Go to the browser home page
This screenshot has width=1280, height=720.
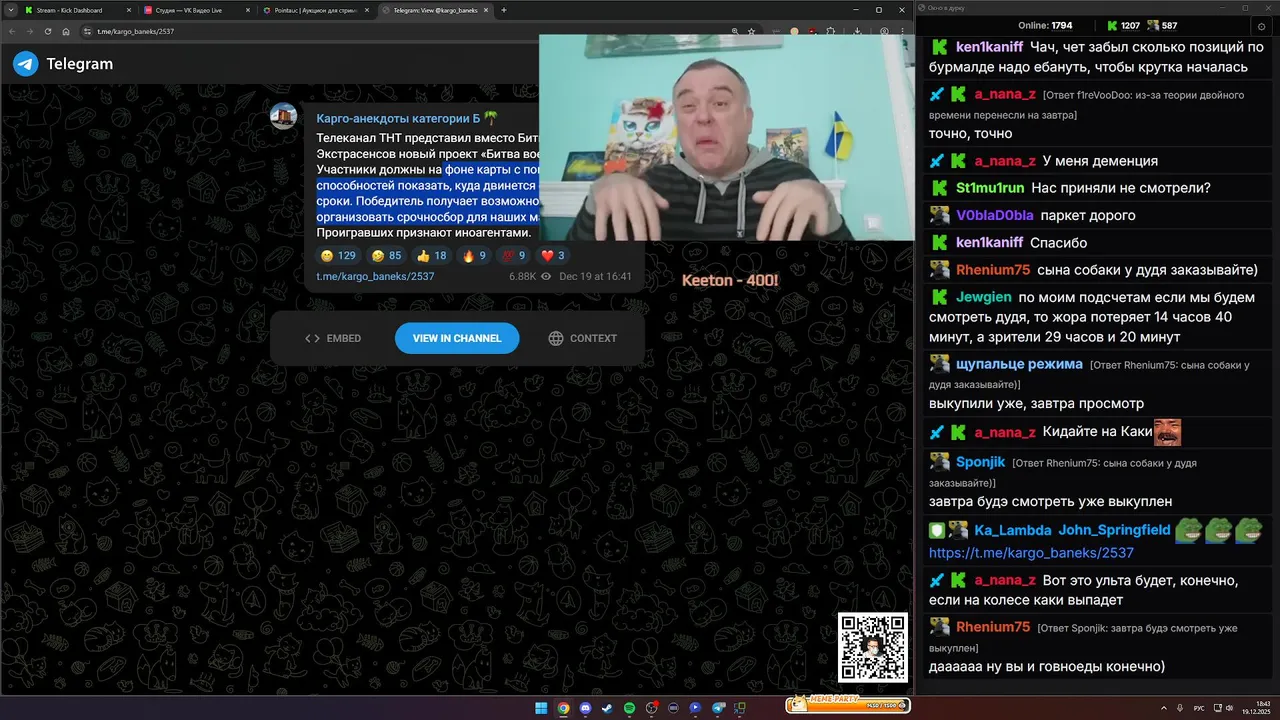pyautogui.click(x=66, y=31)
